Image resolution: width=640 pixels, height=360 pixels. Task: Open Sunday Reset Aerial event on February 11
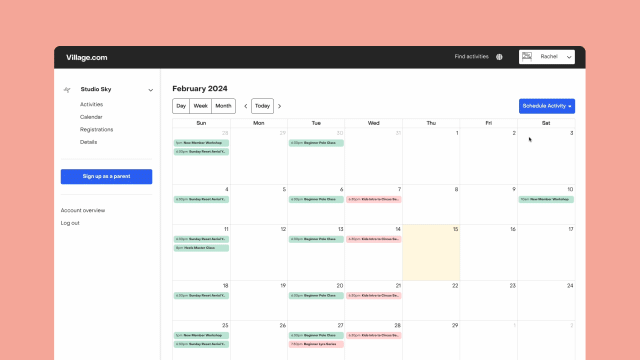point(201,239)
